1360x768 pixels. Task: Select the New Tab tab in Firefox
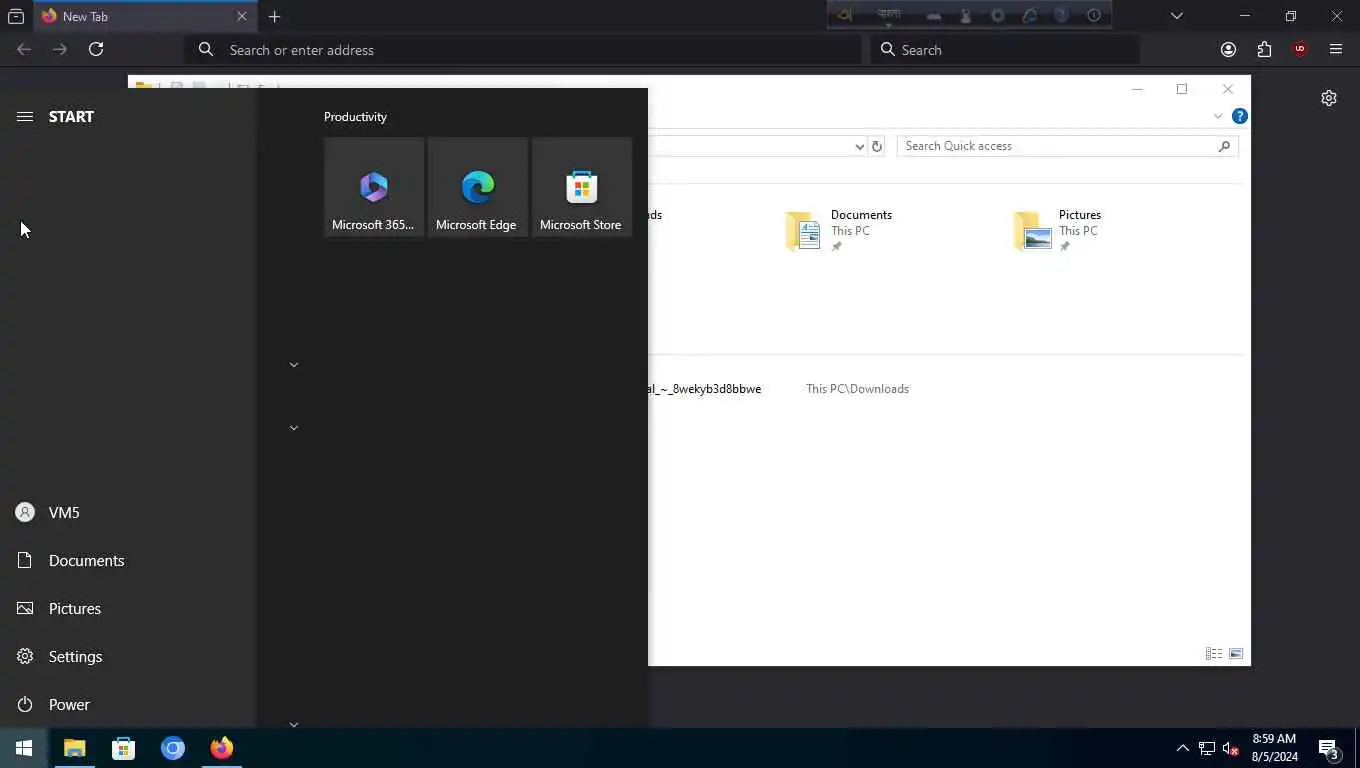pyautogui.click(x=146, y=17)
